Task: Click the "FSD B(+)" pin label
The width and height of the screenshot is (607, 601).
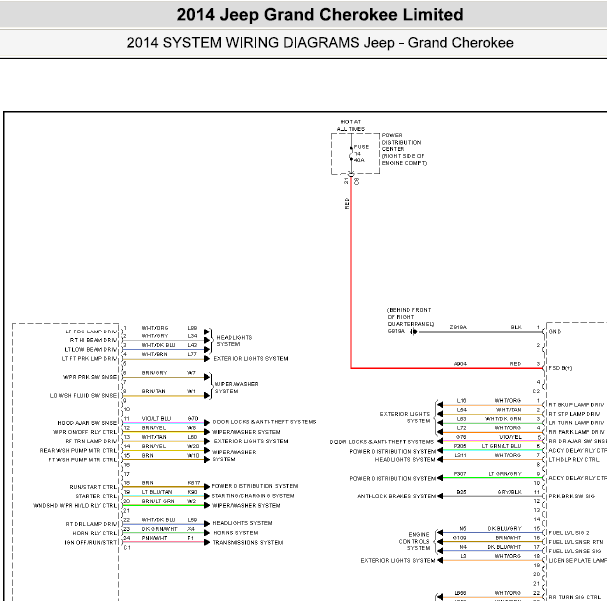Action: [560, 368]
